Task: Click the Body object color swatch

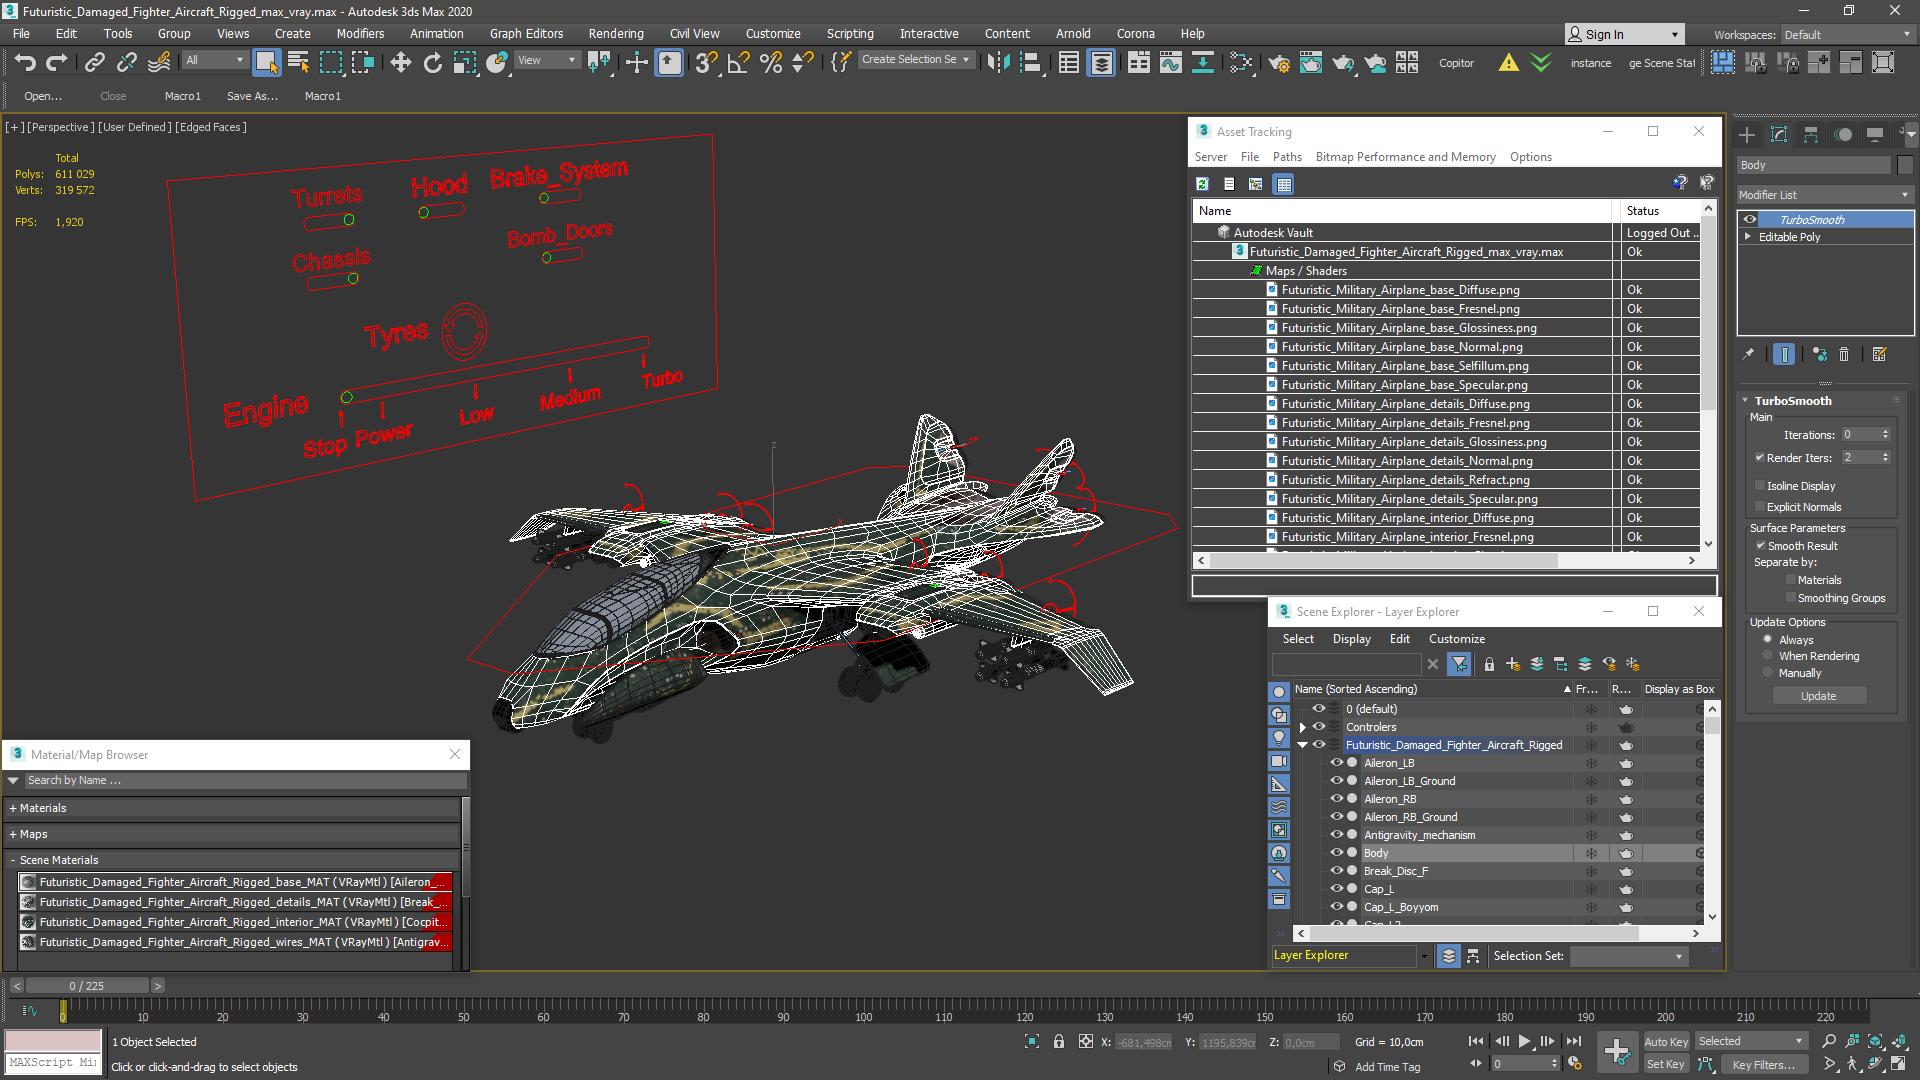Action: click(x=1905, y=165)
